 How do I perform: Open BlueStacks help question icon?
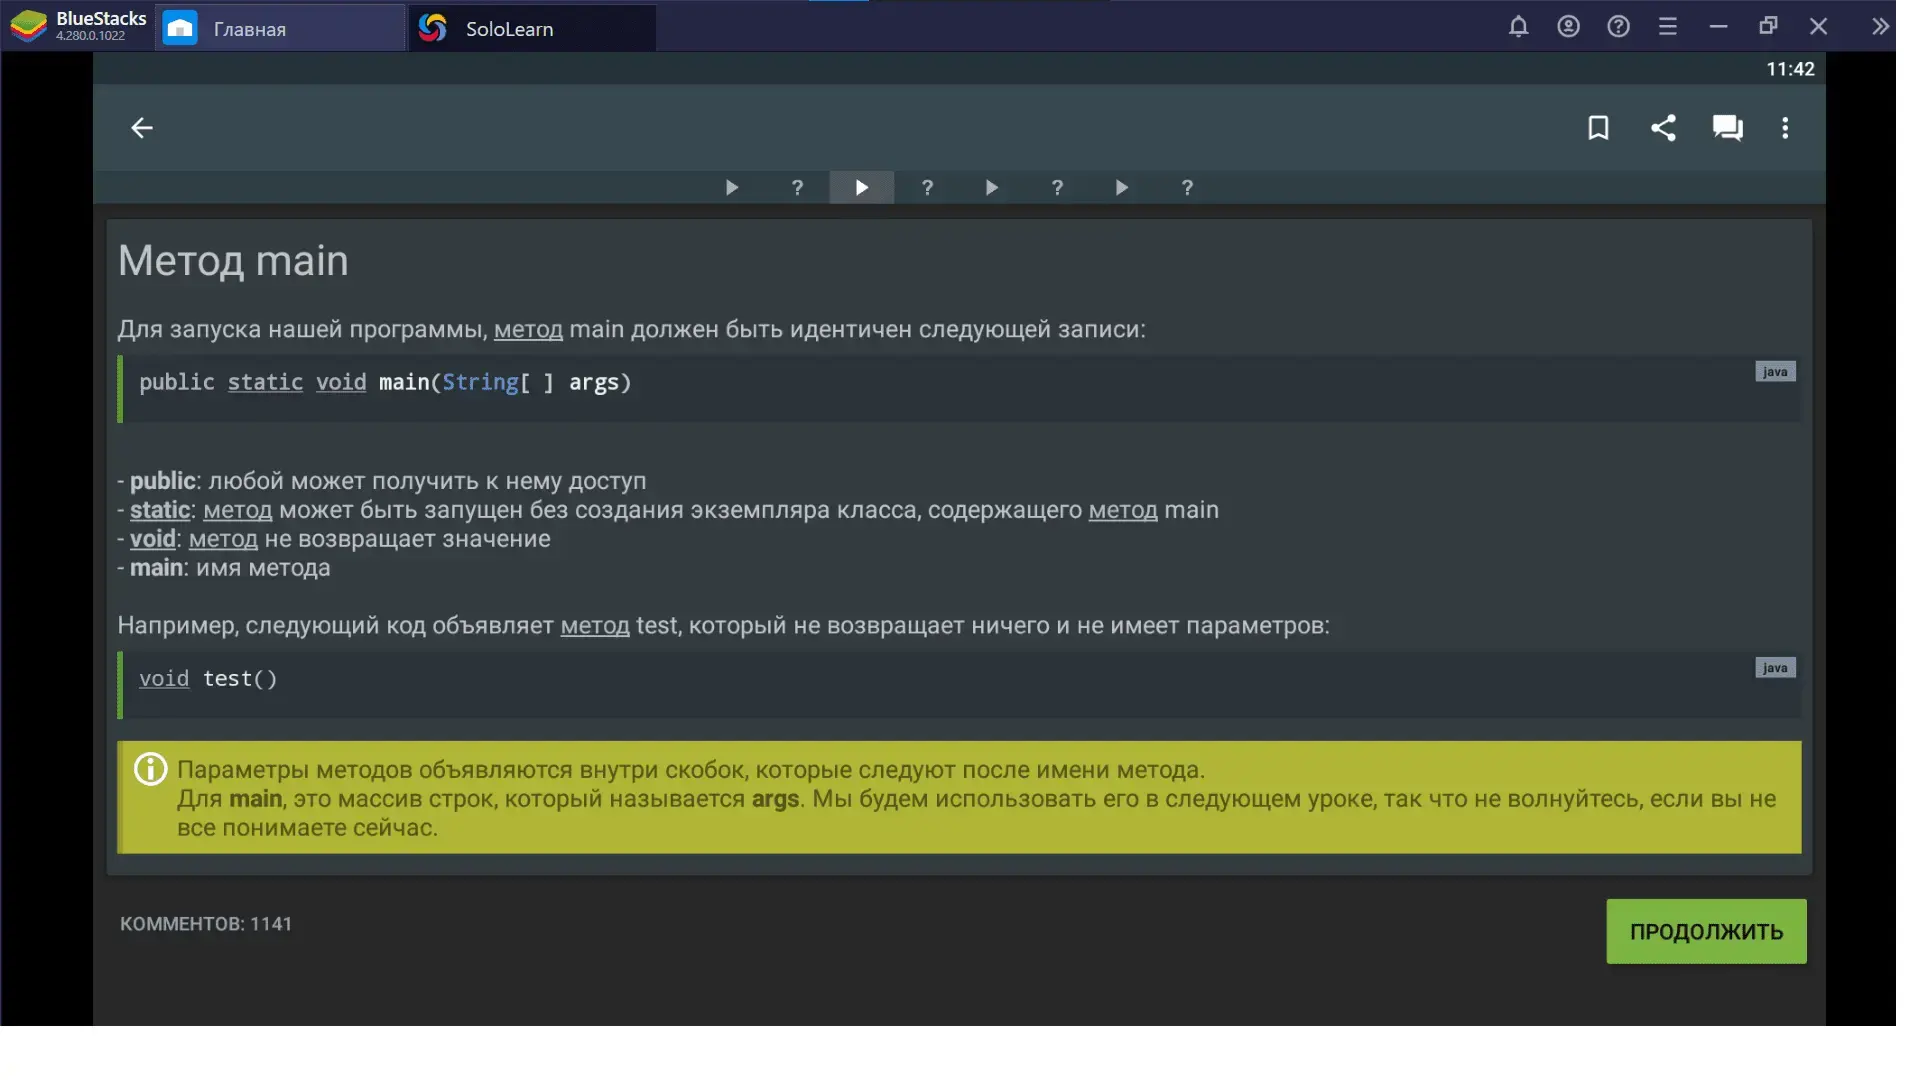pyautogui.click(x=1618, y=27)
